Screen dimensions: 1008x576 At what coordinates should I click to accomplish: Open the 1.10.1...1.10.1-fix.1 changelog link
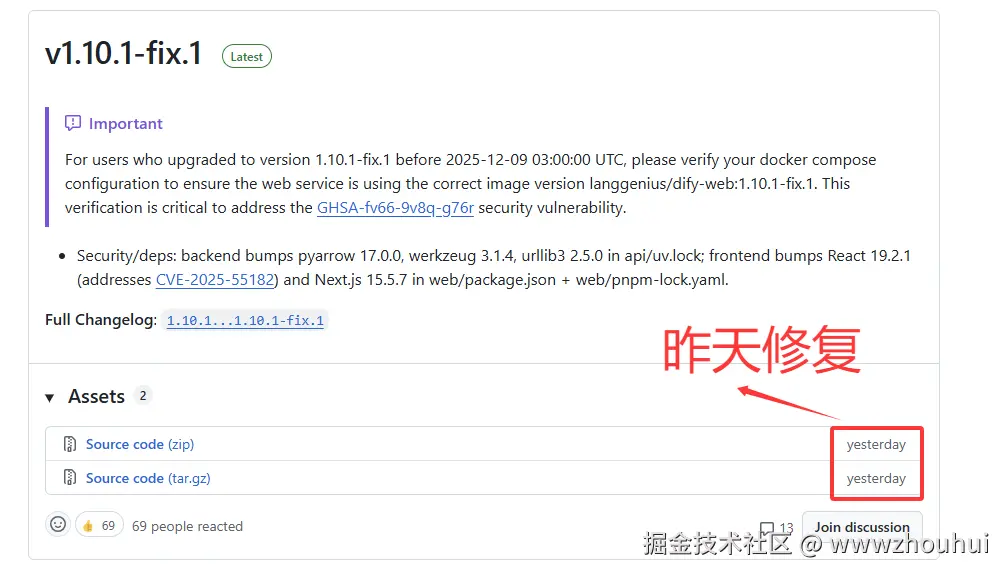[x=245, y=320]
